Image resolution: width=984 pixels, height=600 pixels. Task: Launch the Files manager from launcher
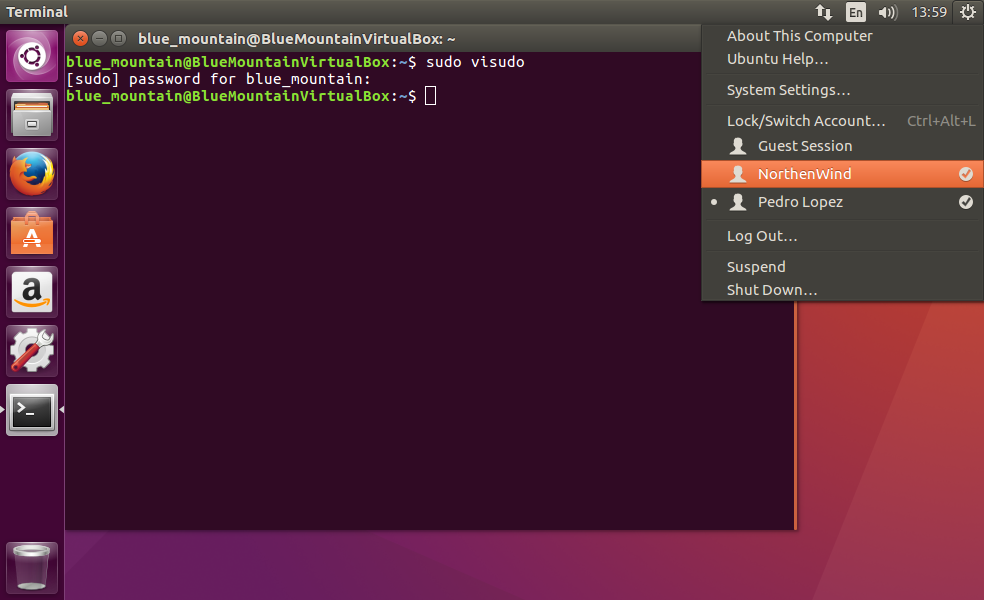pyautogui.click(x=32, y=115)
